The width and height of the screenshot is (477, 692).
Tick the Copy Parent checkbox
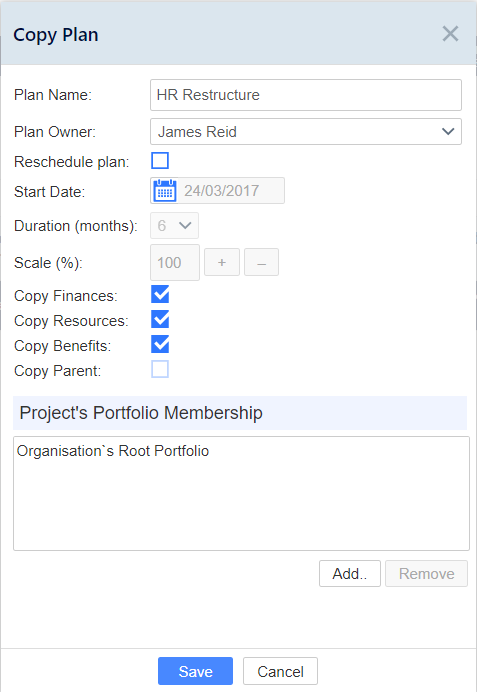160,369
